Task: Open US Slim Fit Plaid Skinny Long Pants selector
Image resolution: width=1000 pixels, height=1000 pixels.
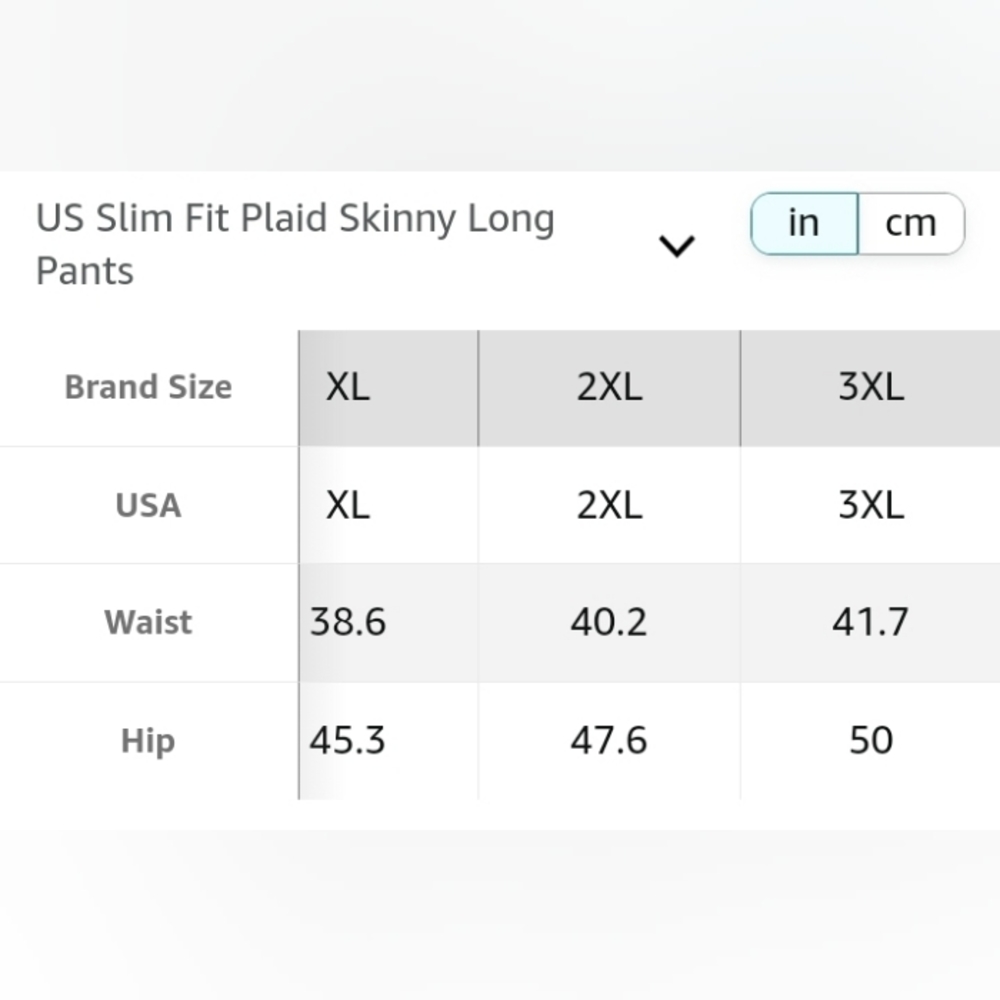Action: coord(295,244)
